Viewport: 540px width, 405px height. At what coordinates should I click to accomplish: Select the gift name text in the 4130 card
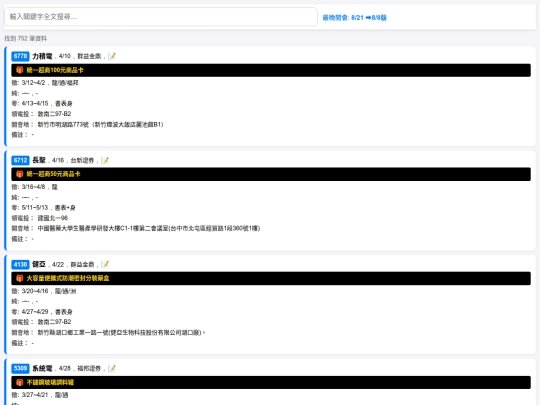pyautogui.click(x=68, y=278)
